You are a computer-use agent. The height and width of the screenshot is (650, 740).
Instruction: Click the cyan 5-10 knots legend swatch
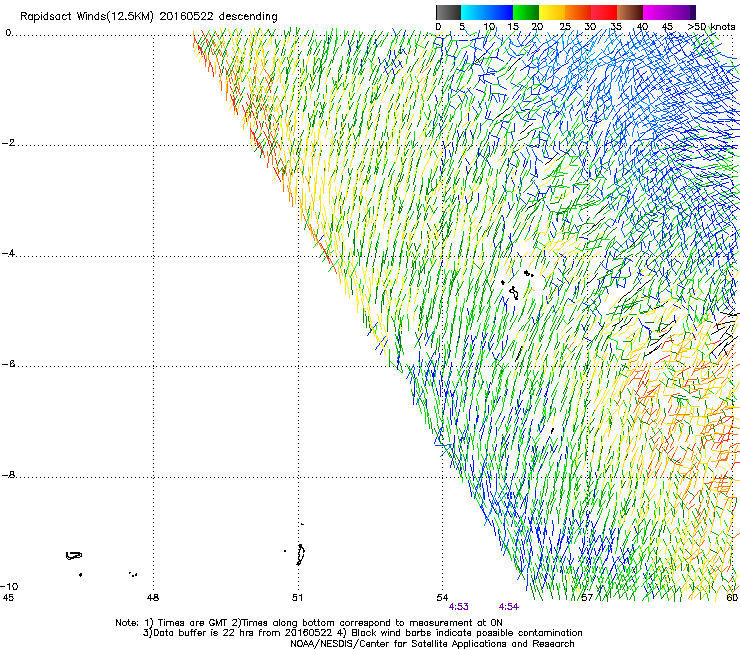tap(474, 12)
